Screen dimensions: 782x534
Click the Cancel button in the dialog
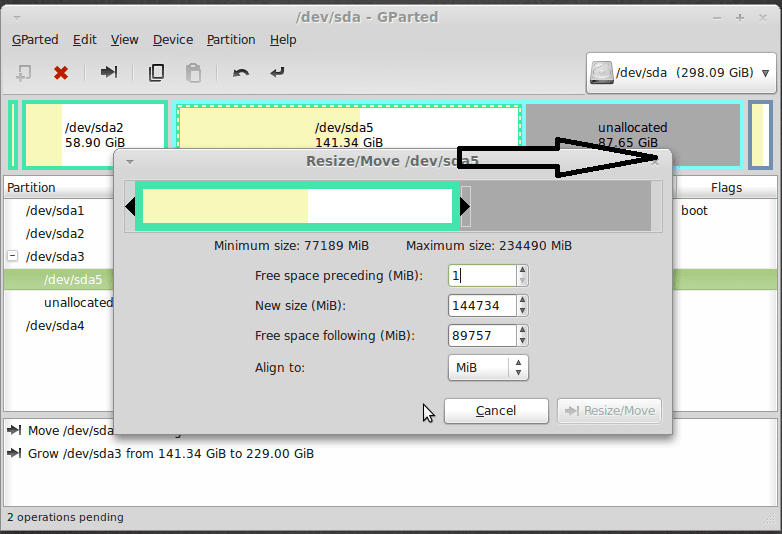(x=496, y=411)
